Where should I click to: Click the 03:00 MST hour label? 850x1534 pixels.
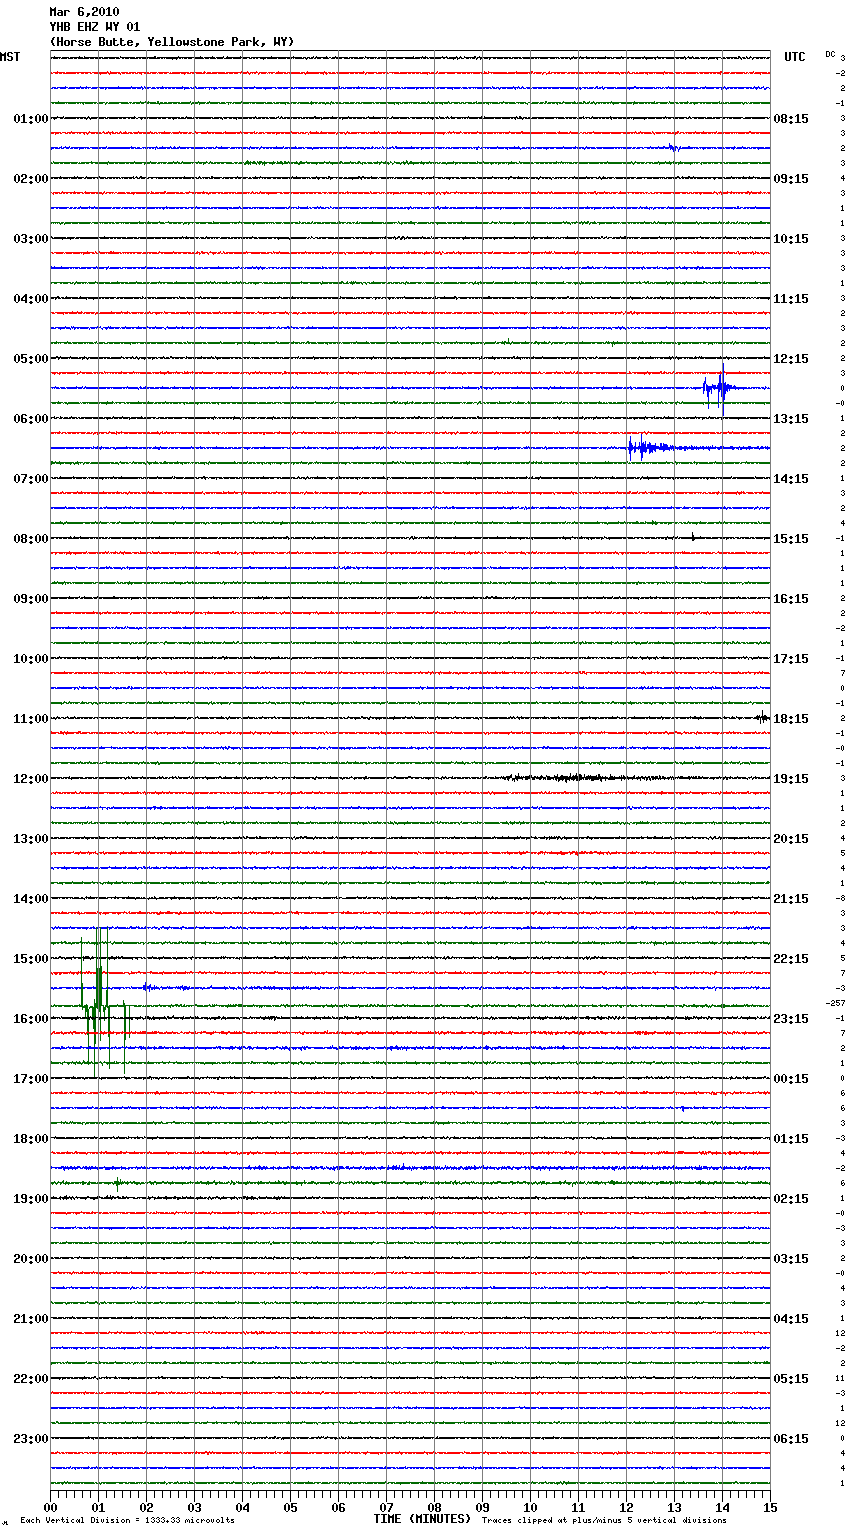click(x=31, y=239)
